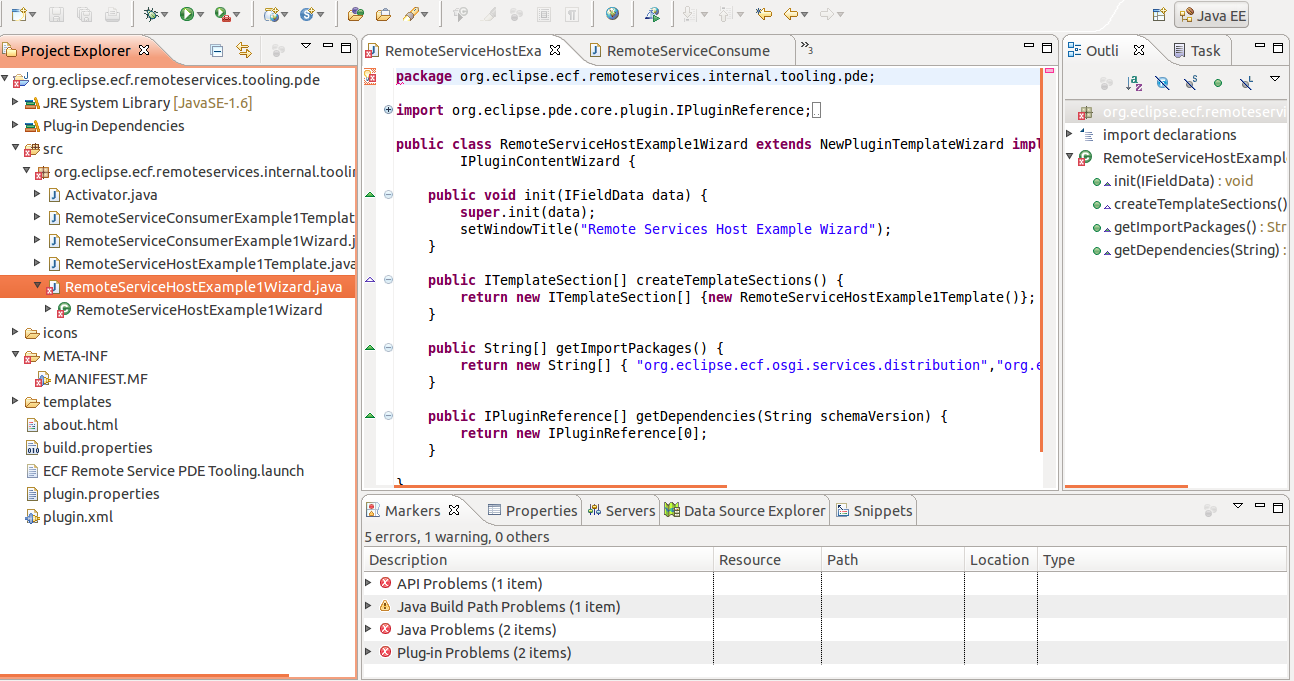Click the Sort alphabetically icon in Outline

tap(1134, 83)
